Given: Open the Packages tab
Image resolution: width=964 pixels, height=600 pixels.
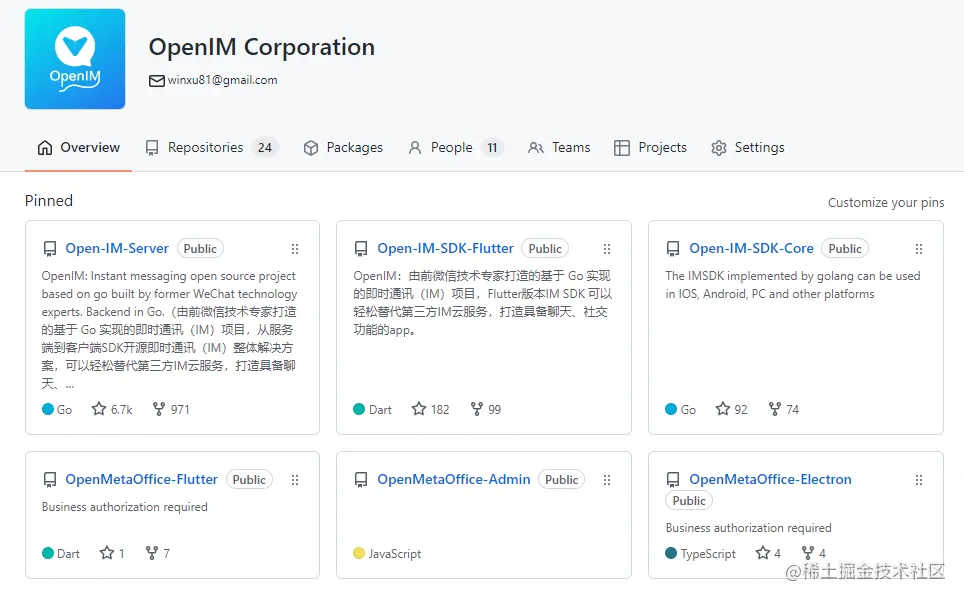Looking at the screenshot, I should click(x=342, y=148).
